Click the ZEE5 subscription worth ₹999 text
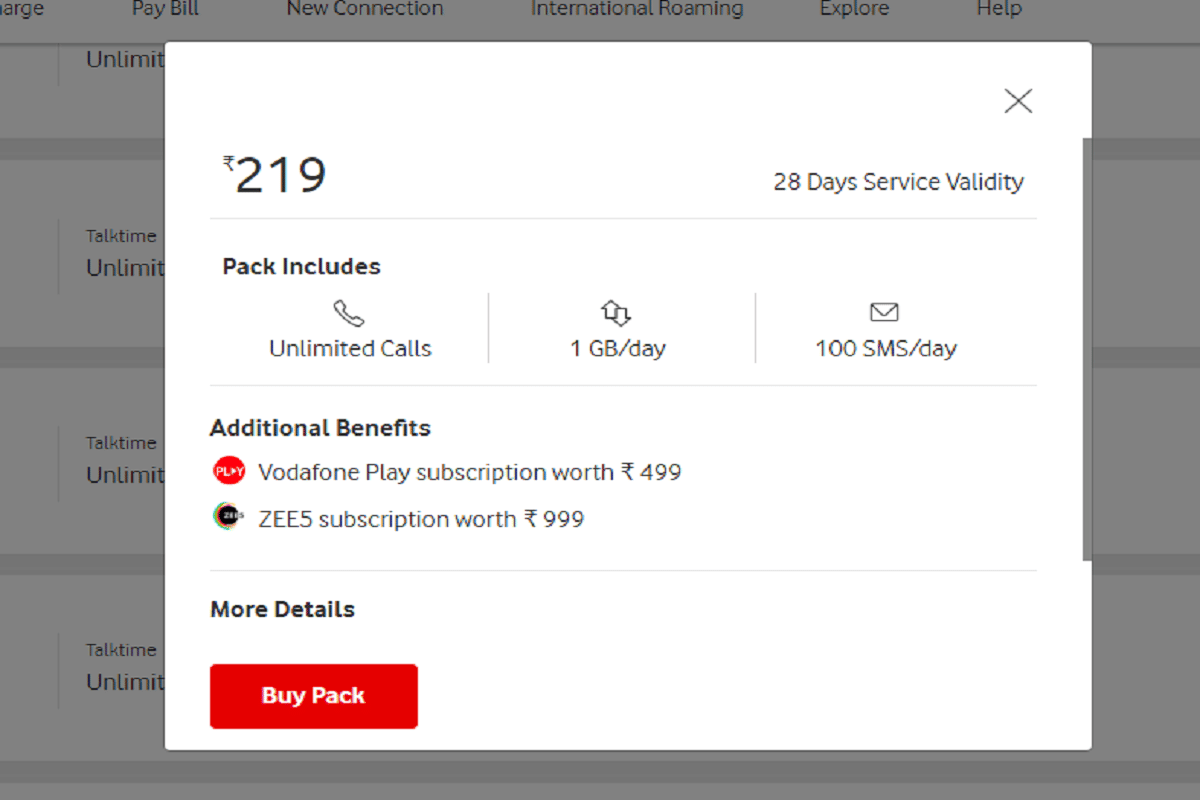This screenshot has width=1200, height=800. click(420, 518)
